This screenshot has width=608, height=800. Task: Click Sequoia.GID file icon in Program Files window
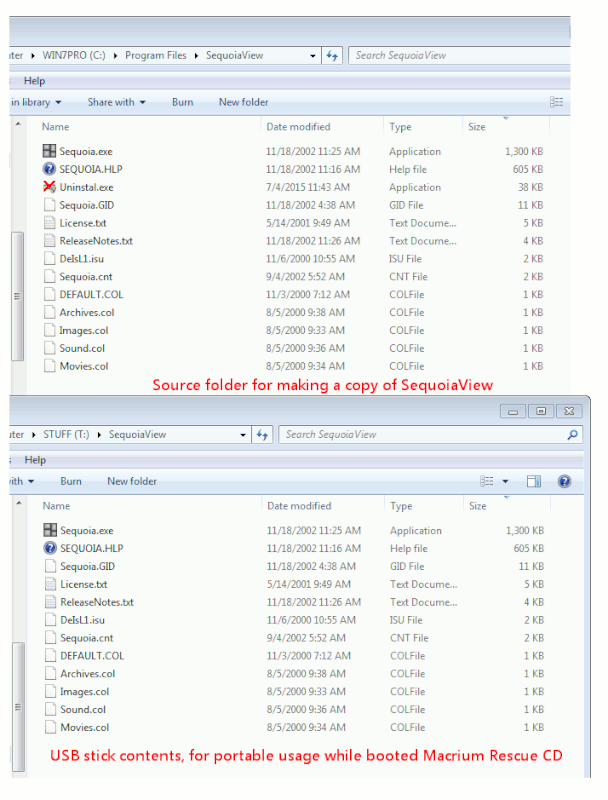click(x=49, y=205)
